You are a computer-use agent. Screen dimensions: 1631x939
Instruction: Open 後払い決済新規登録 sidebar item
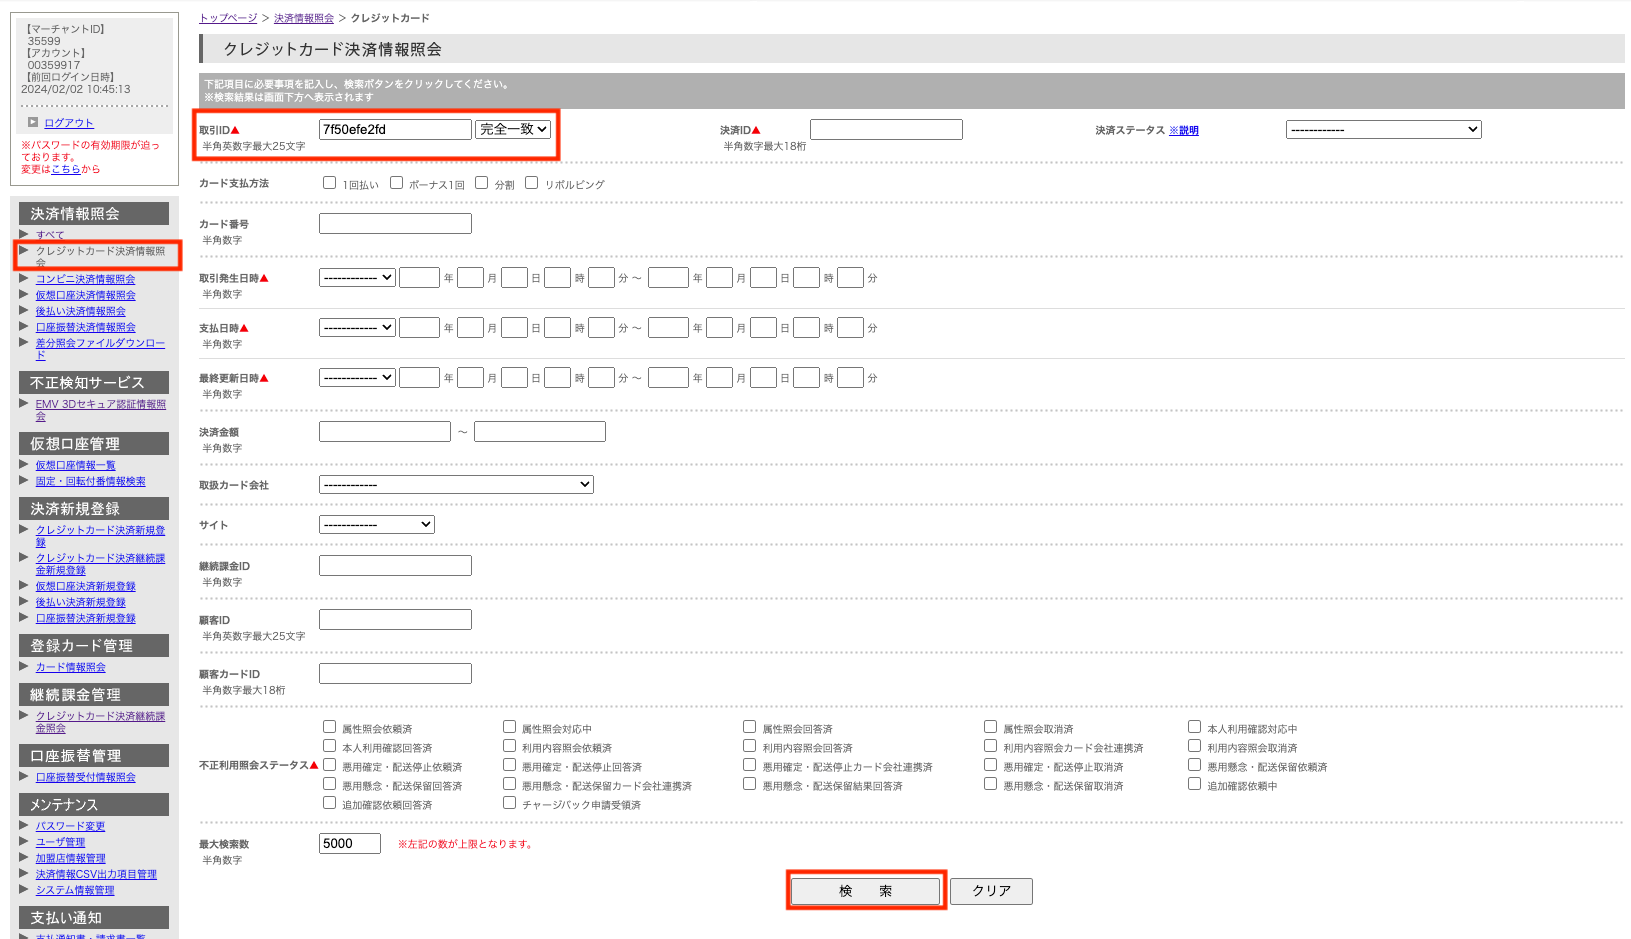pyautogui.click(x=80, y=602)
